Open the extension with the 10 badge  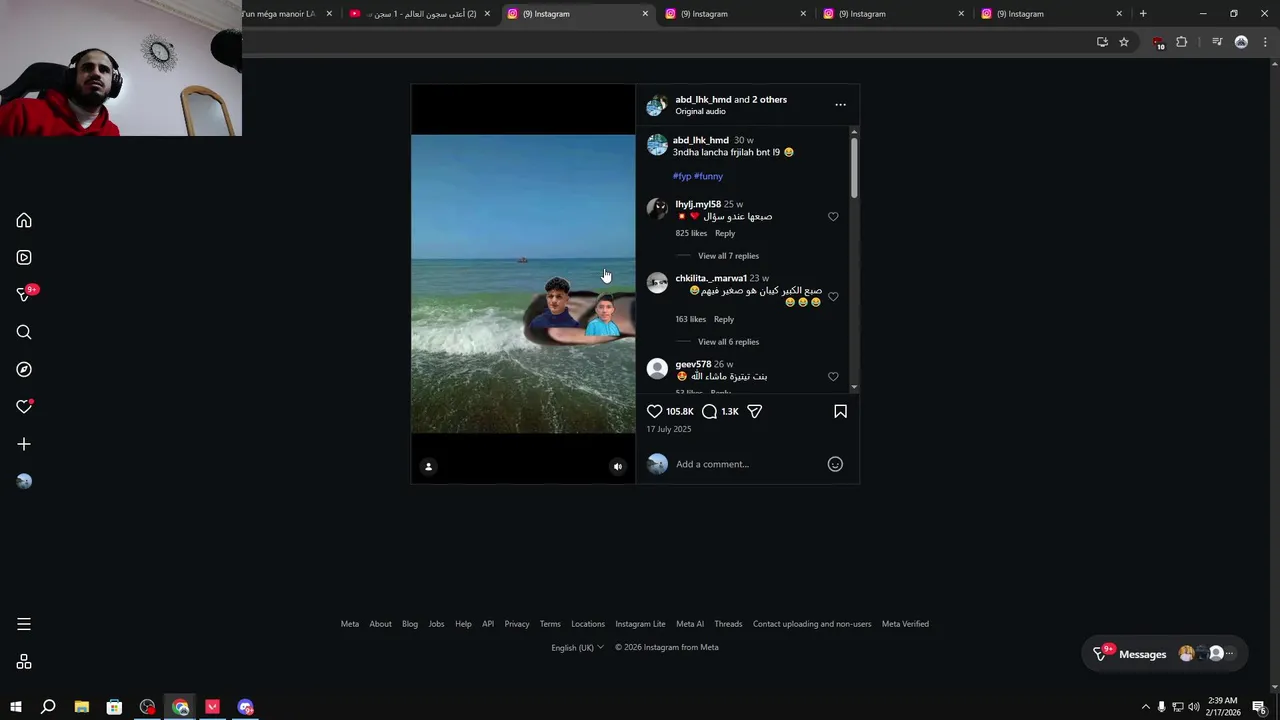click(1158, 43)
